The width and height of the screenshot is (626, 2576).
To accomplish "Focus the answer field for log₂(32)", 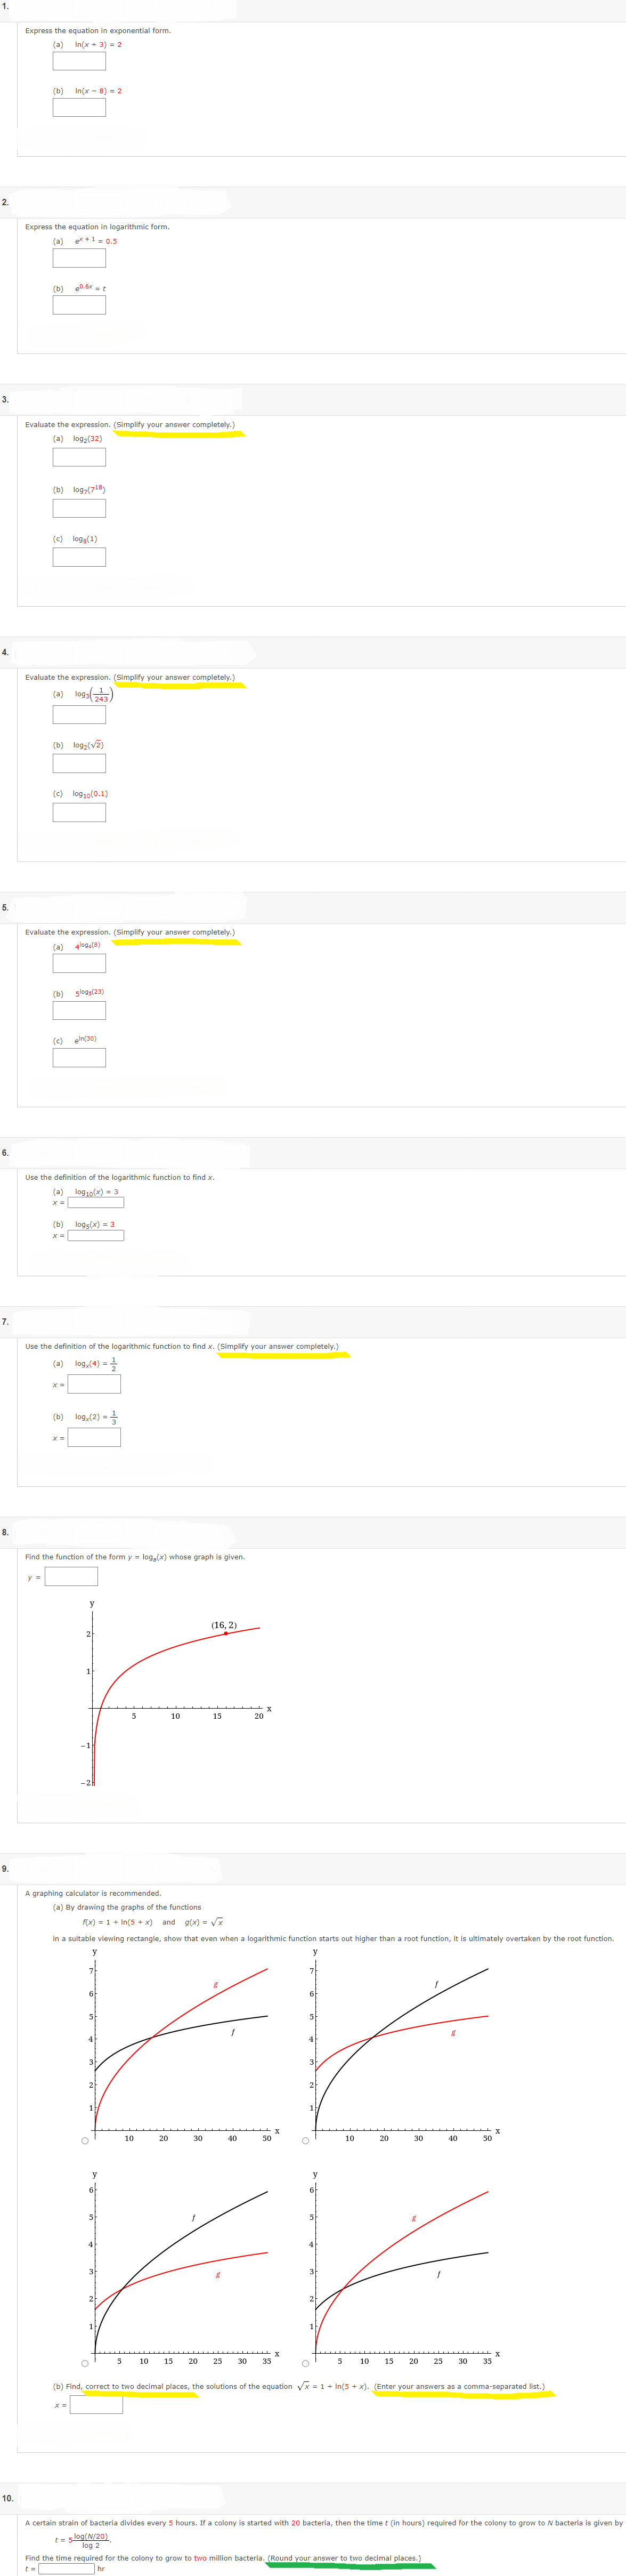I will point(79,457).
